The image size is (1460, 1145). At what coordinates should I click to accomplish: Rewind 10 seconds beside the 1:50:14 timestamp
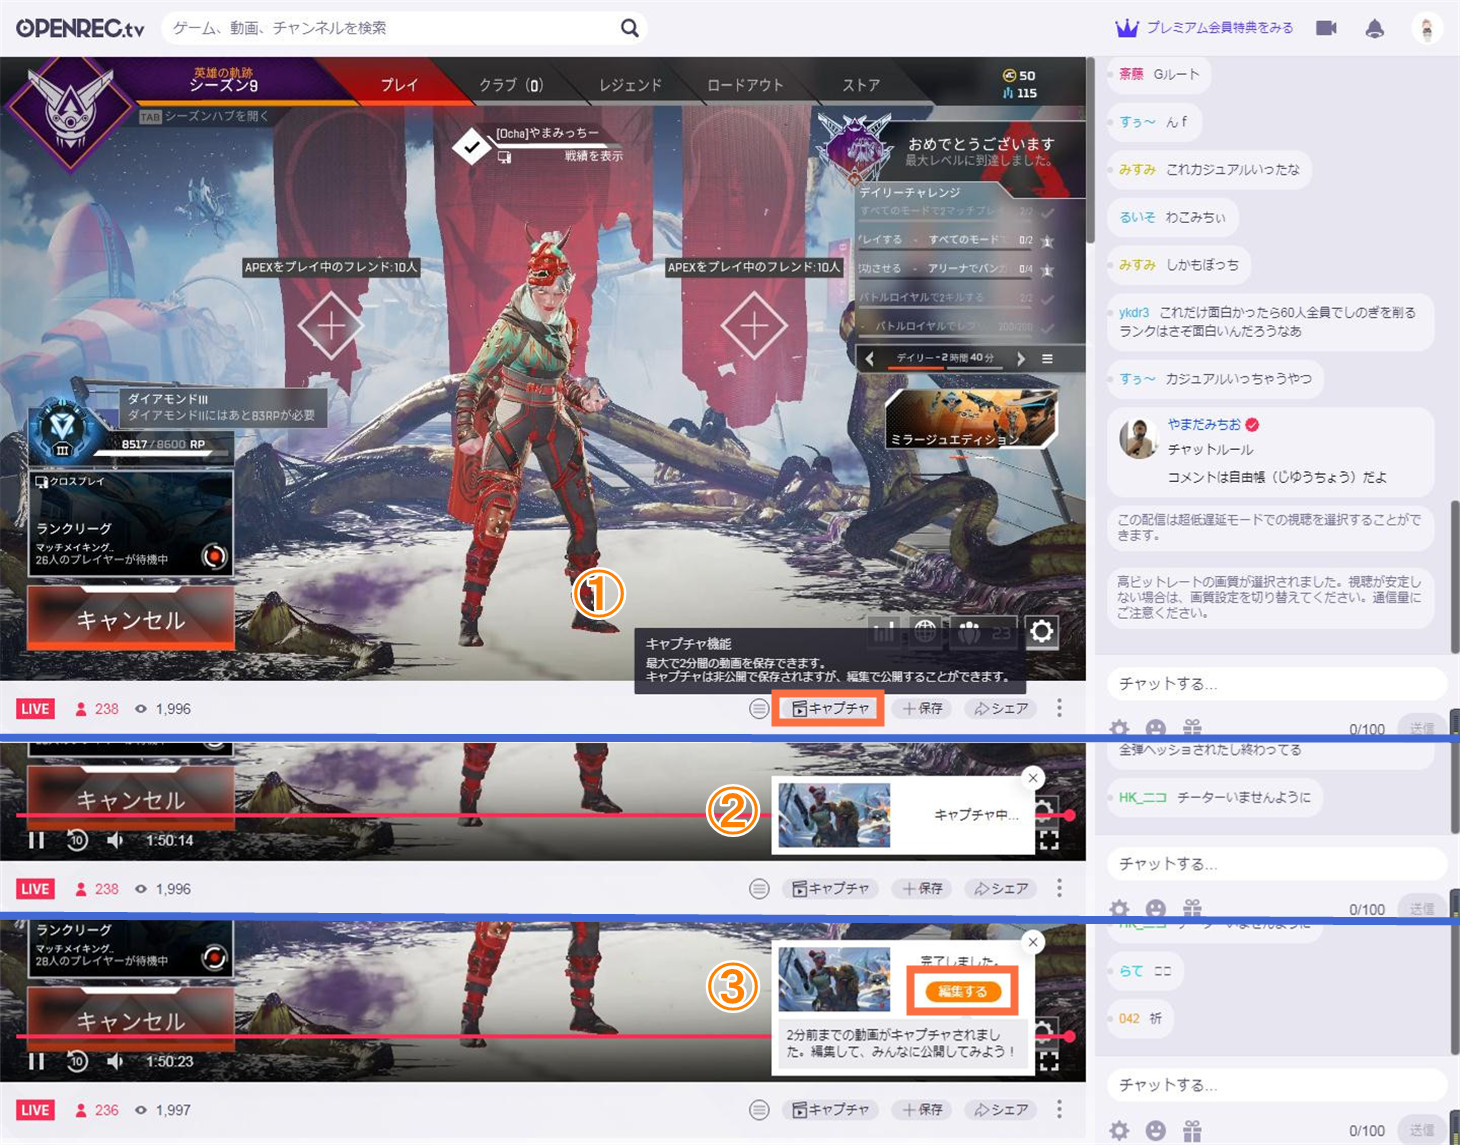coord(77,840)
